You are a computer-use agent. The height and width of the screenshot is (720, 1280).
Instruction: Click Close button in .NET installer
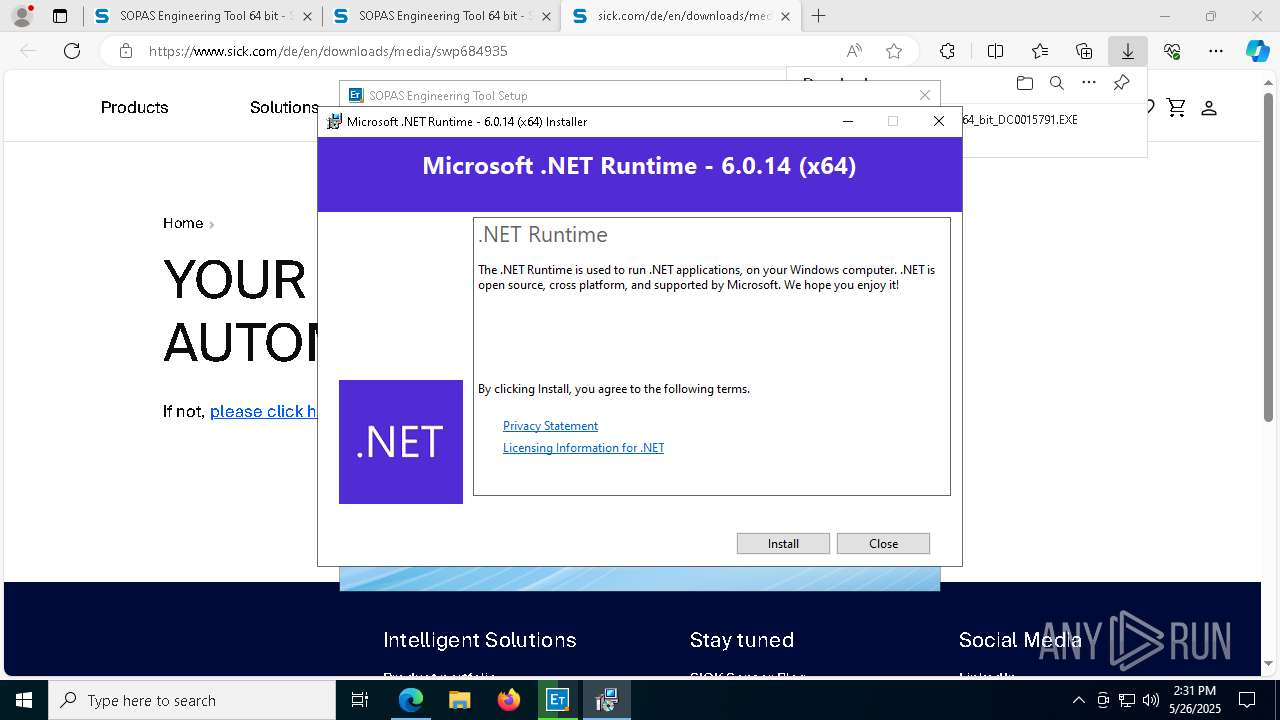tap(883, 543)
